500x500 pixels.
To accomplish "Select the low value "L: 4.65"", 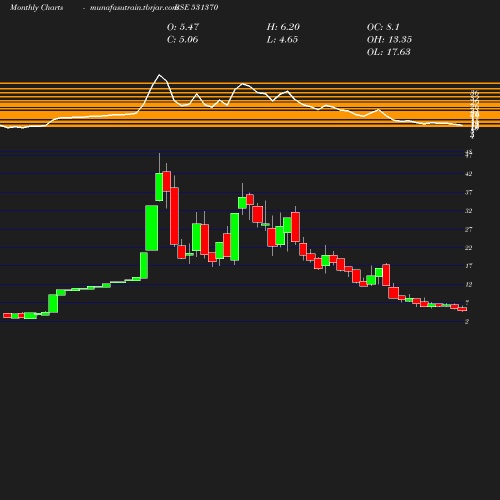I will click(282, 40).
